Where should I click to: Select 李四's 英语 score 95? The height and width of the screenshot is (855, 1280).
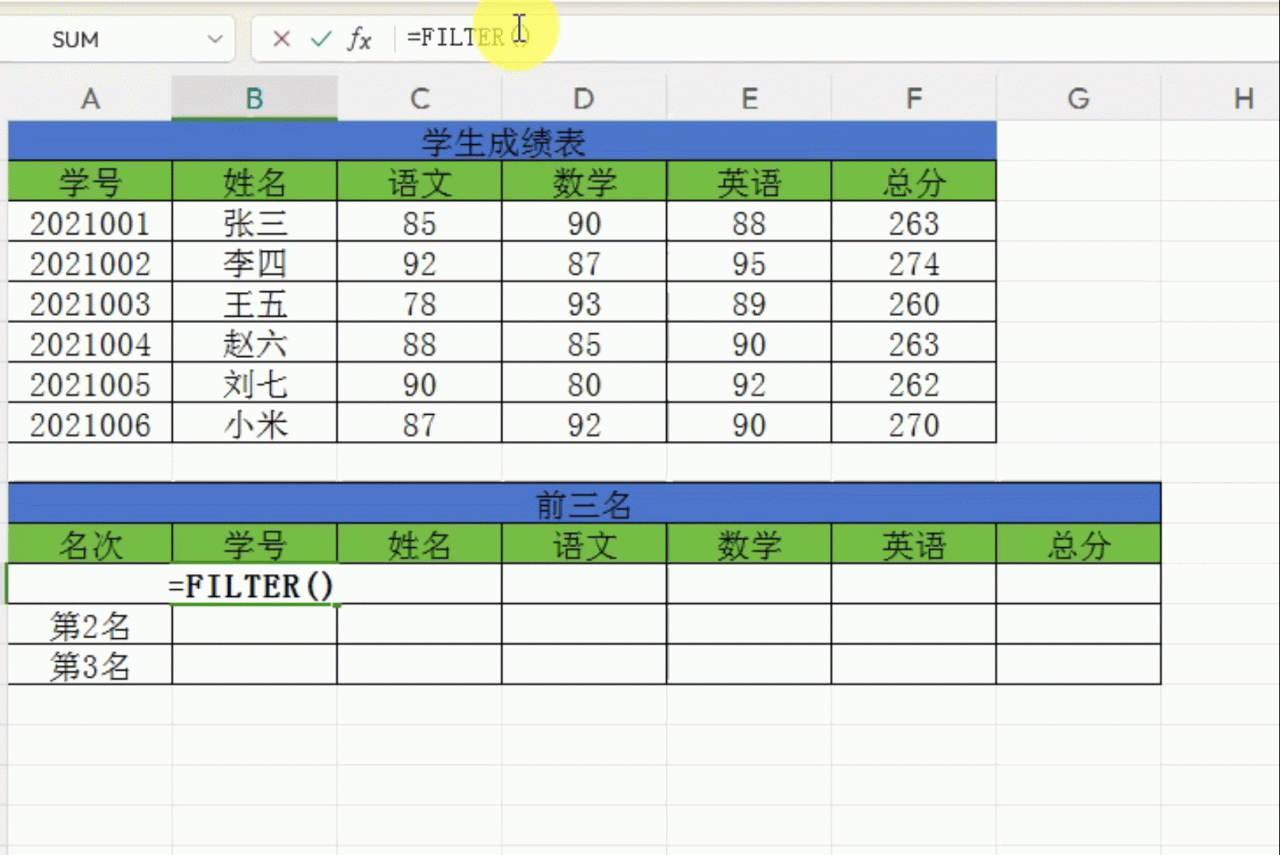coord(749,262)
